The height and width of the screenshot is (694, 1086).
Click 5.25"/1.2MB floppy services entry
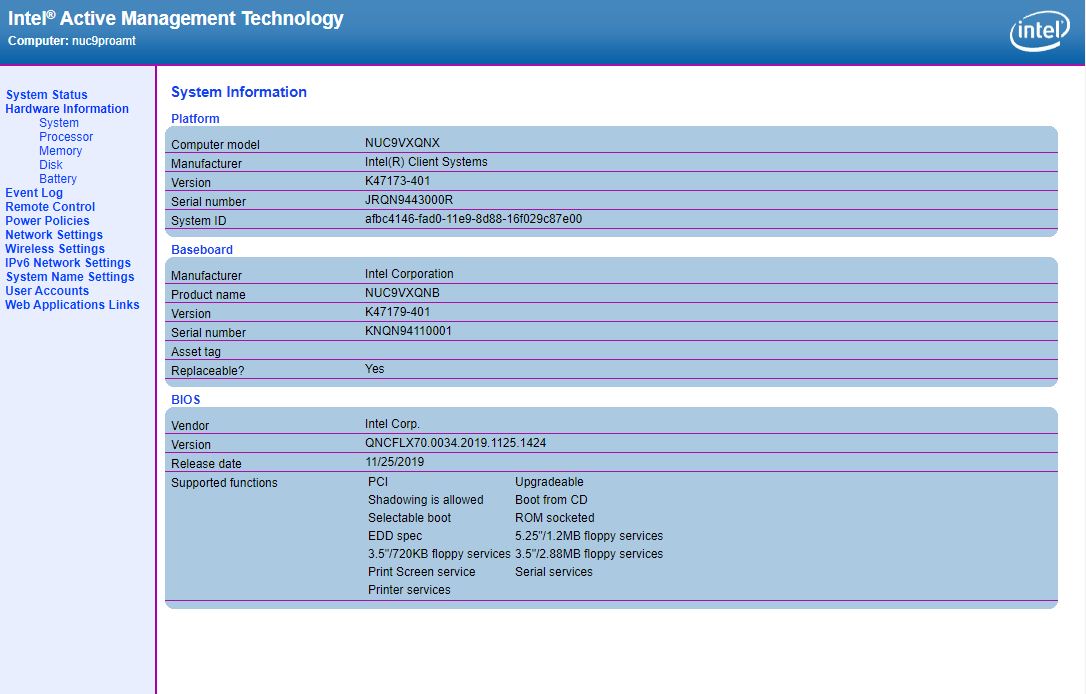pos(589,535)
